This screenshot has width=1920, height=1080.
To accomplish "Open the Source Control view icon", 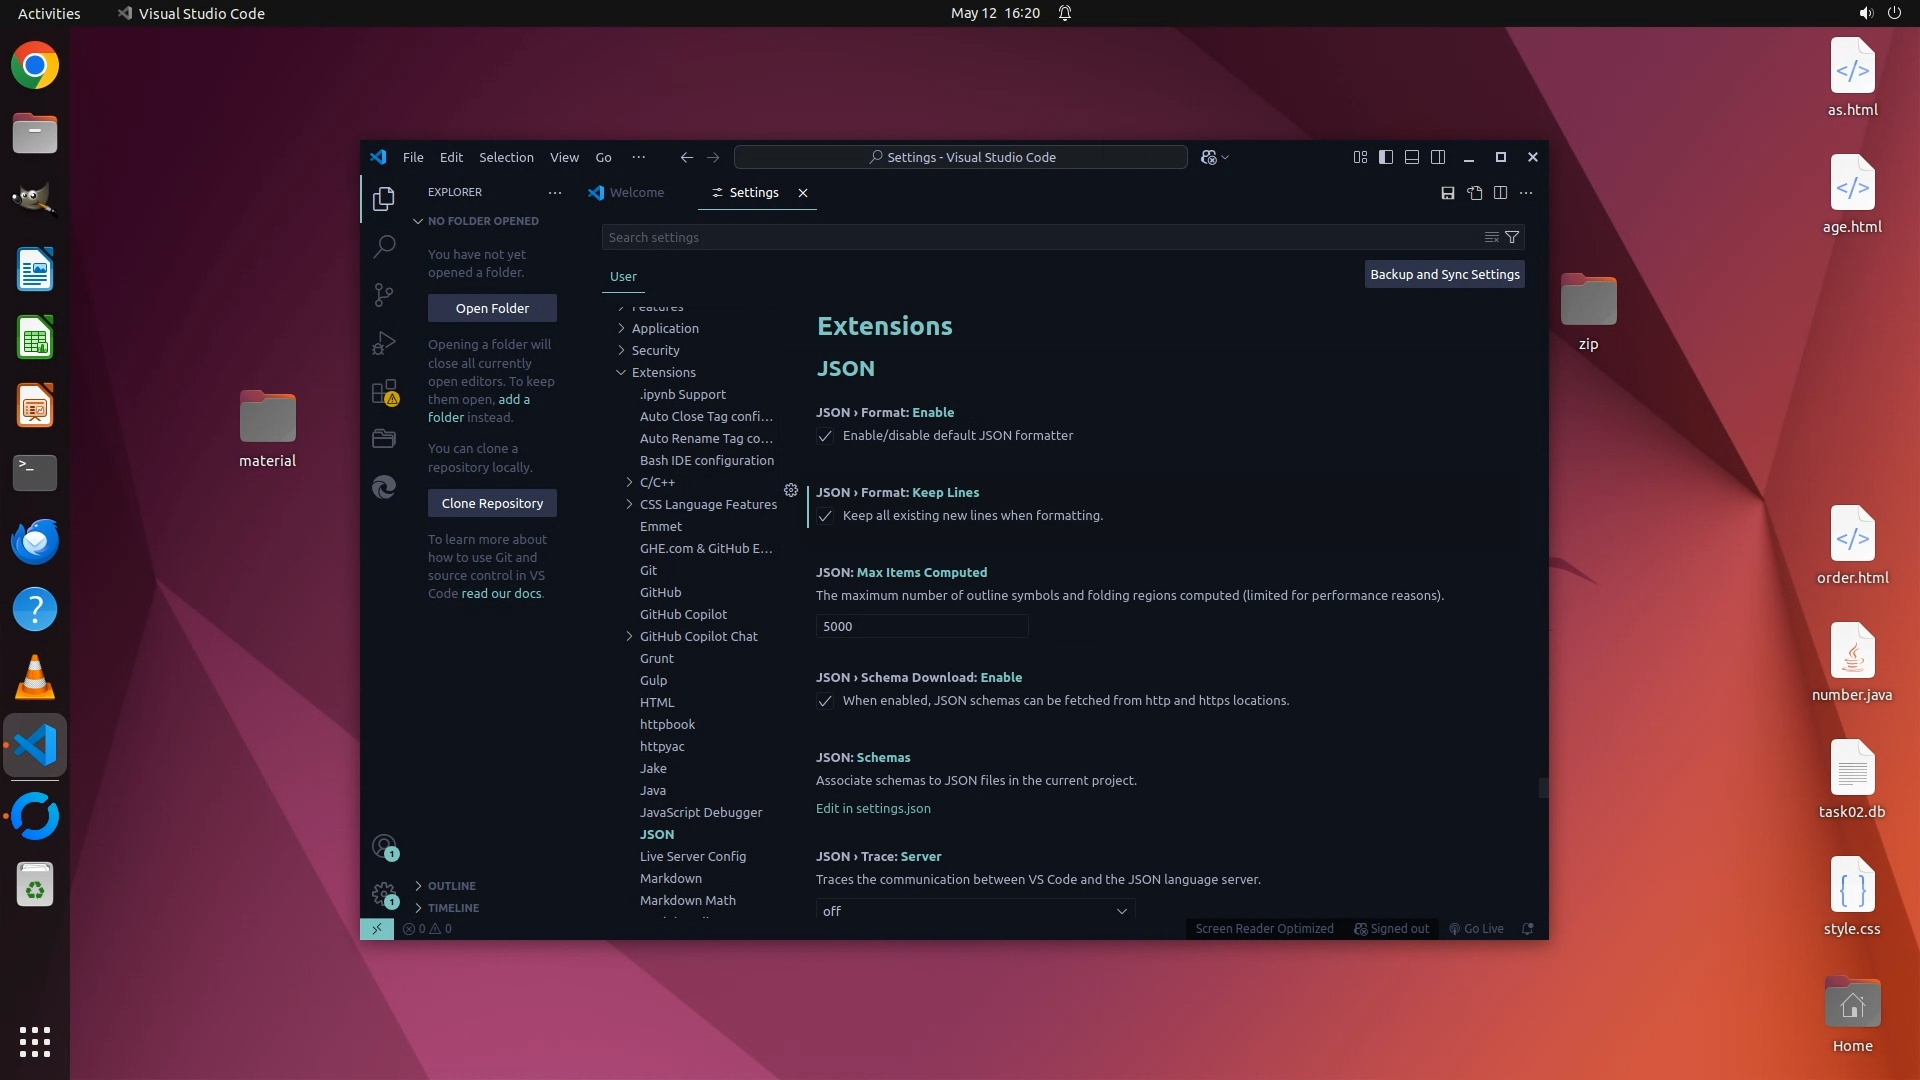I will (384, 294).
